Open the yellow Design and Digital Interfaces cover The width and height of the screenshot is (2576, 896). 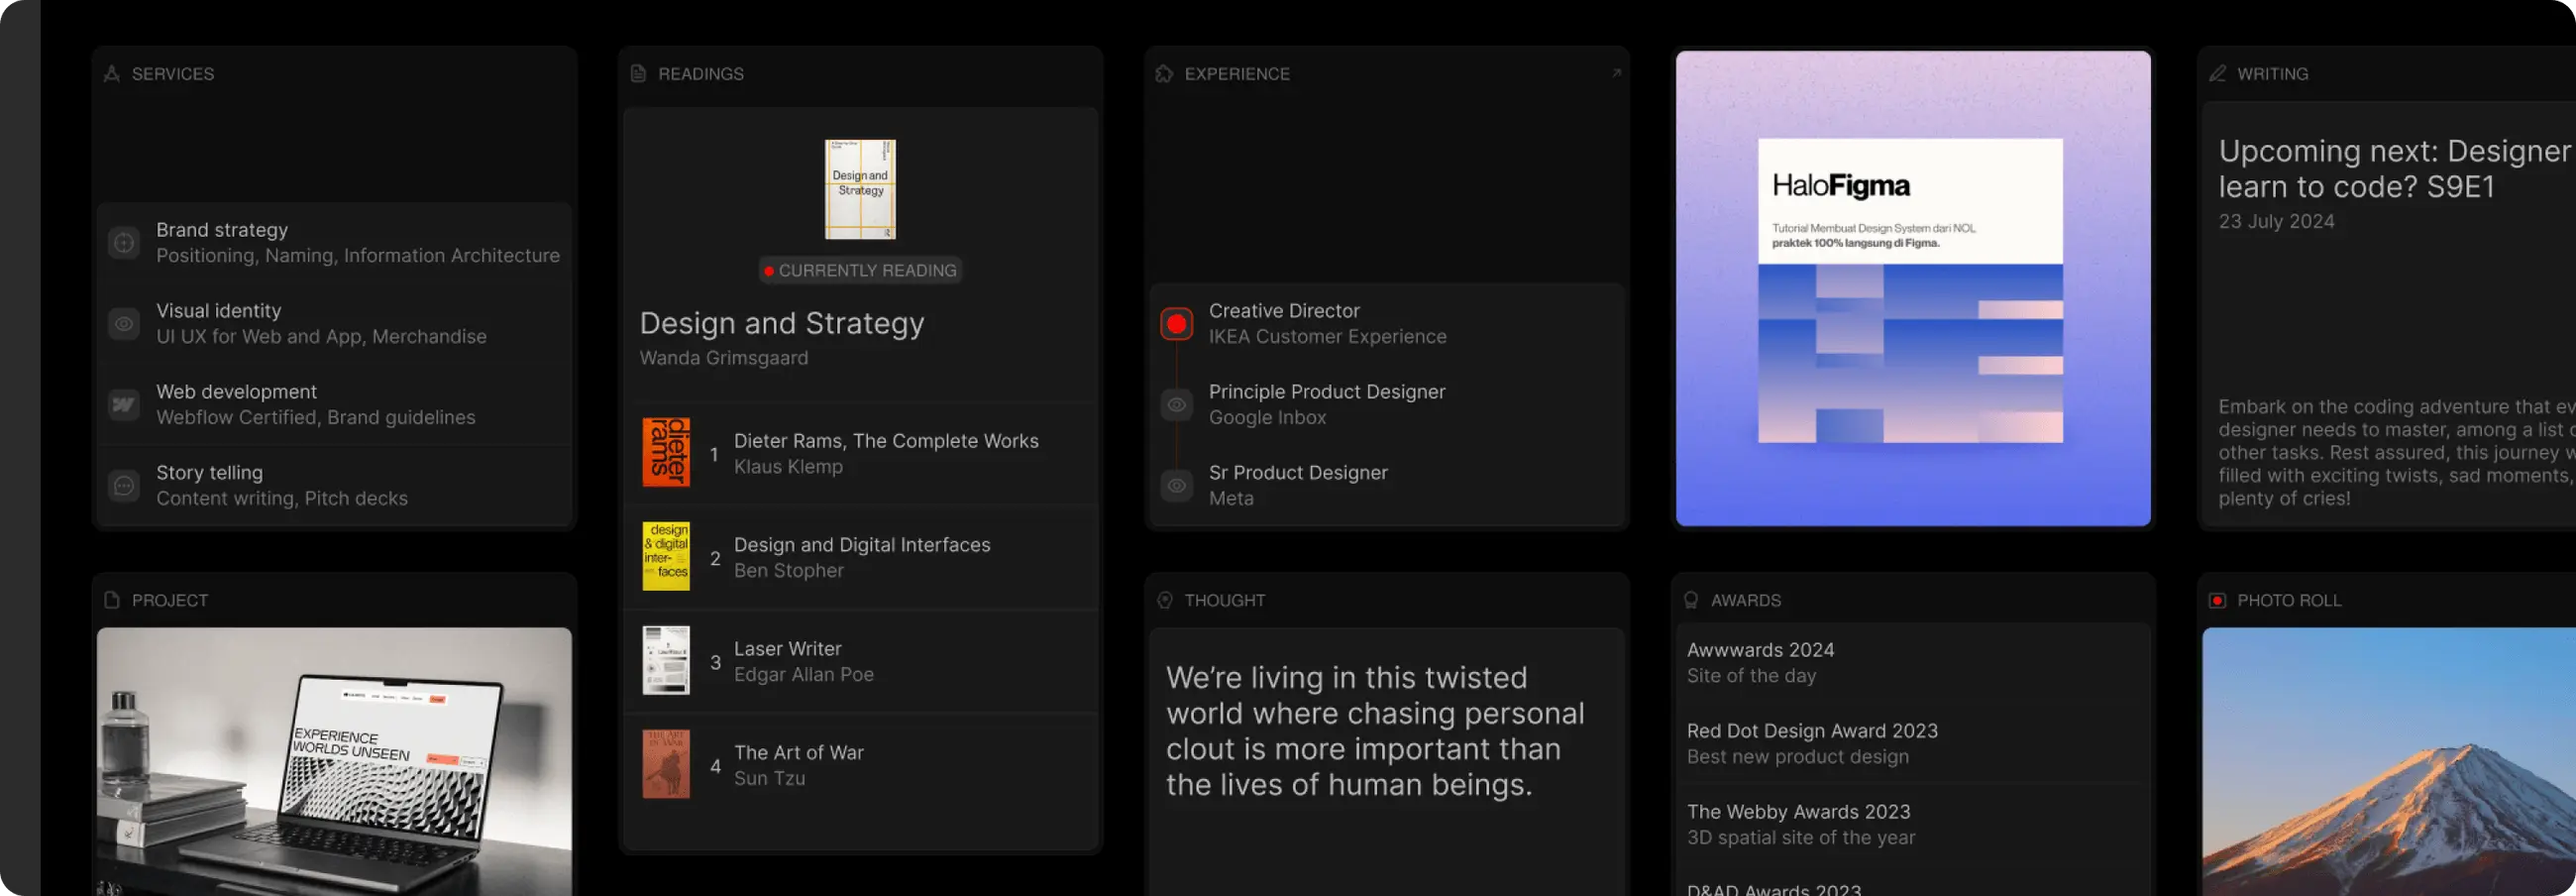point(666,557)
